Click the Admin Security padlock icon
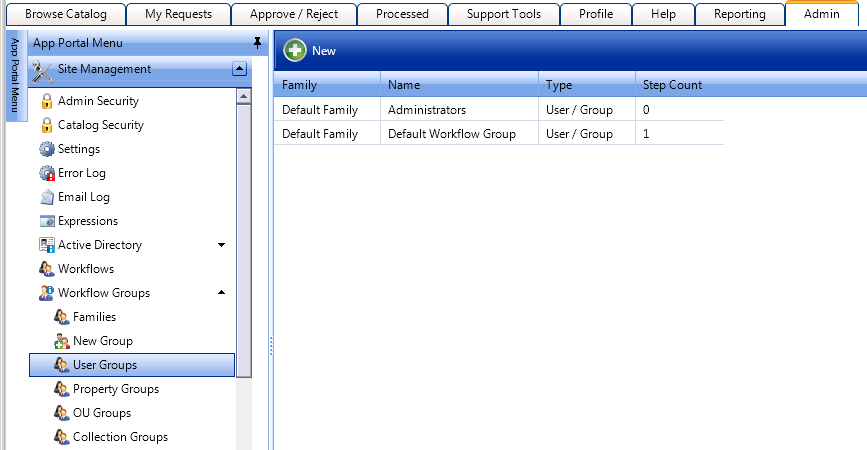This screenshot has width=867, height=450. point(46,101)
